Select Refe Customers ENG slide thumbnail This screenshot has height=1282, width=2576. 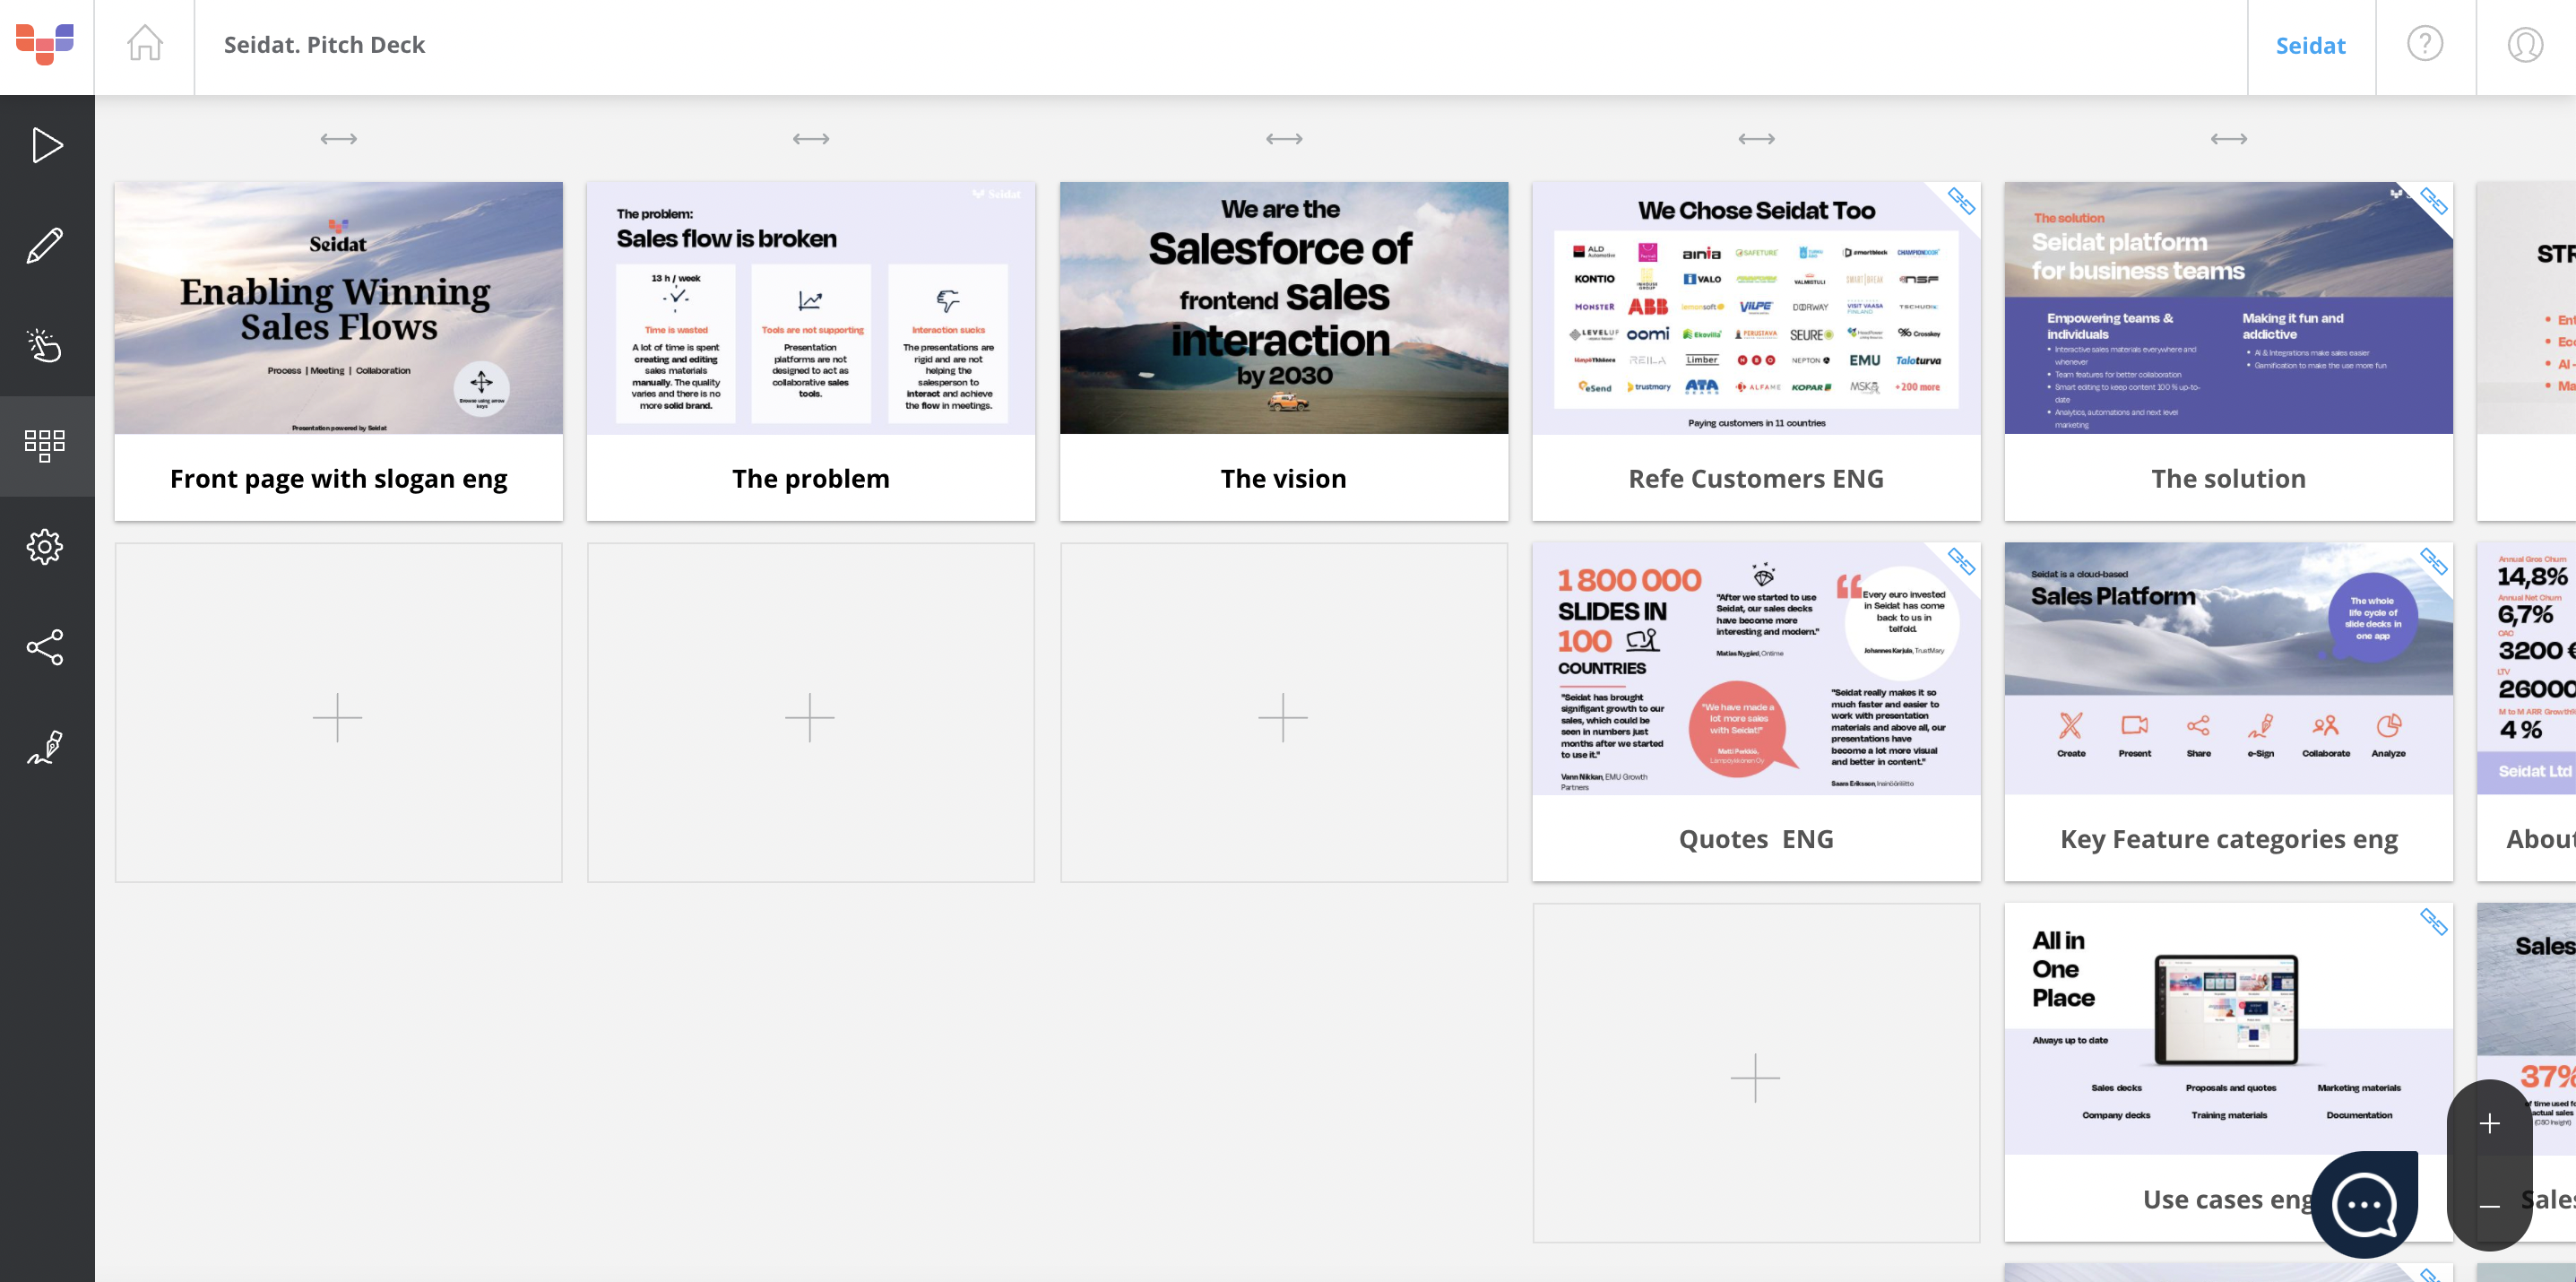point(1756,308)
